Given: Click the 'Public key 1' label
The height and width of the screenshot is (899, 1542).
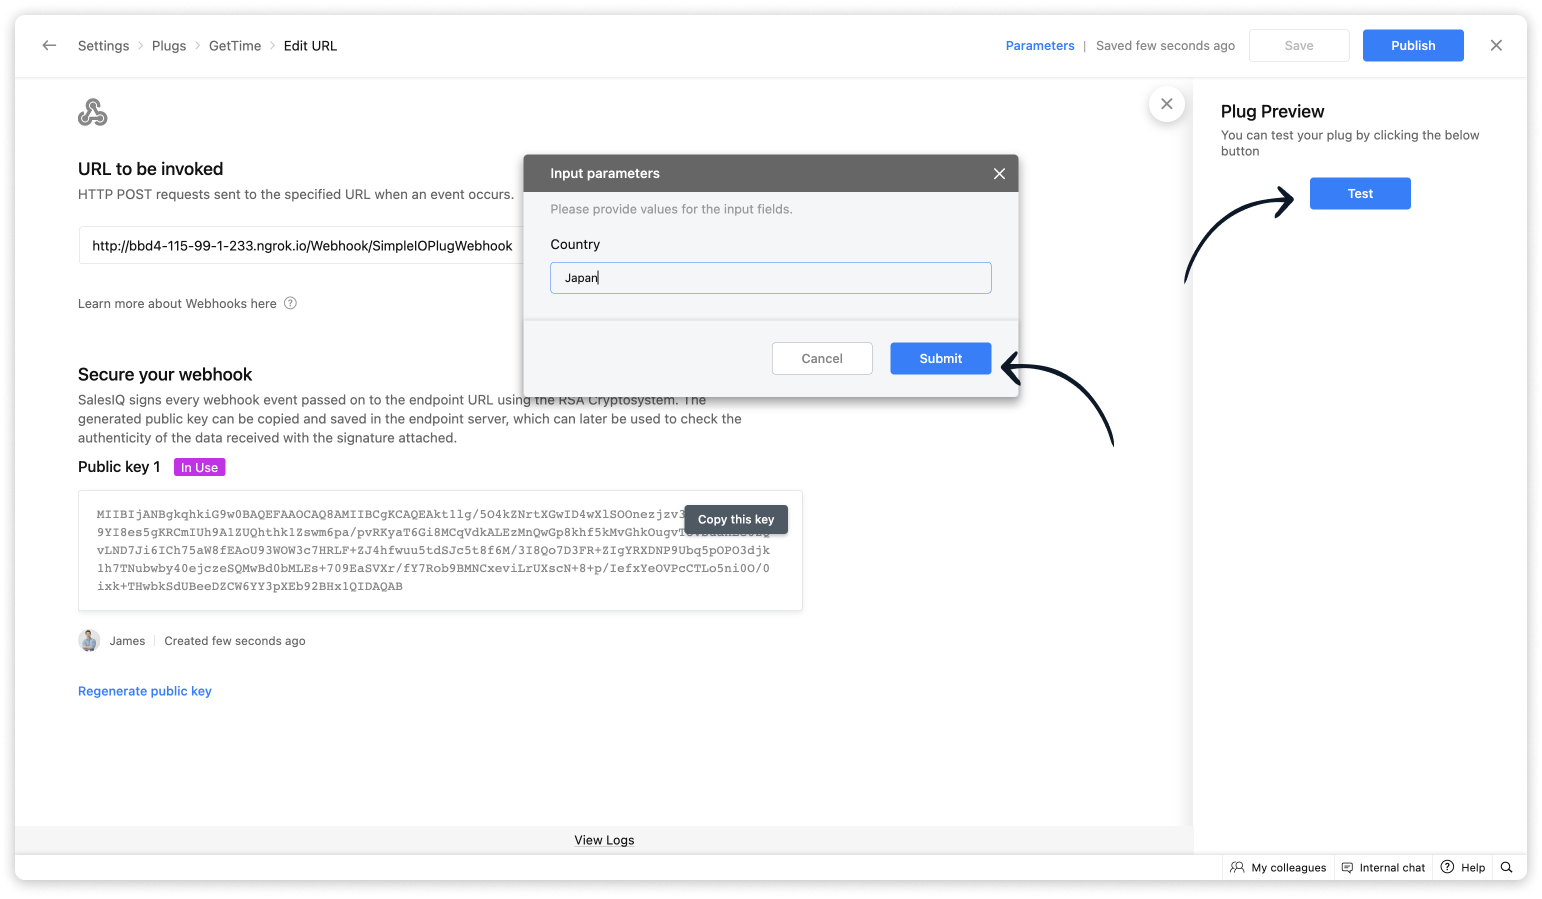Looking at the screenshot, I should [x=119, y=467].
